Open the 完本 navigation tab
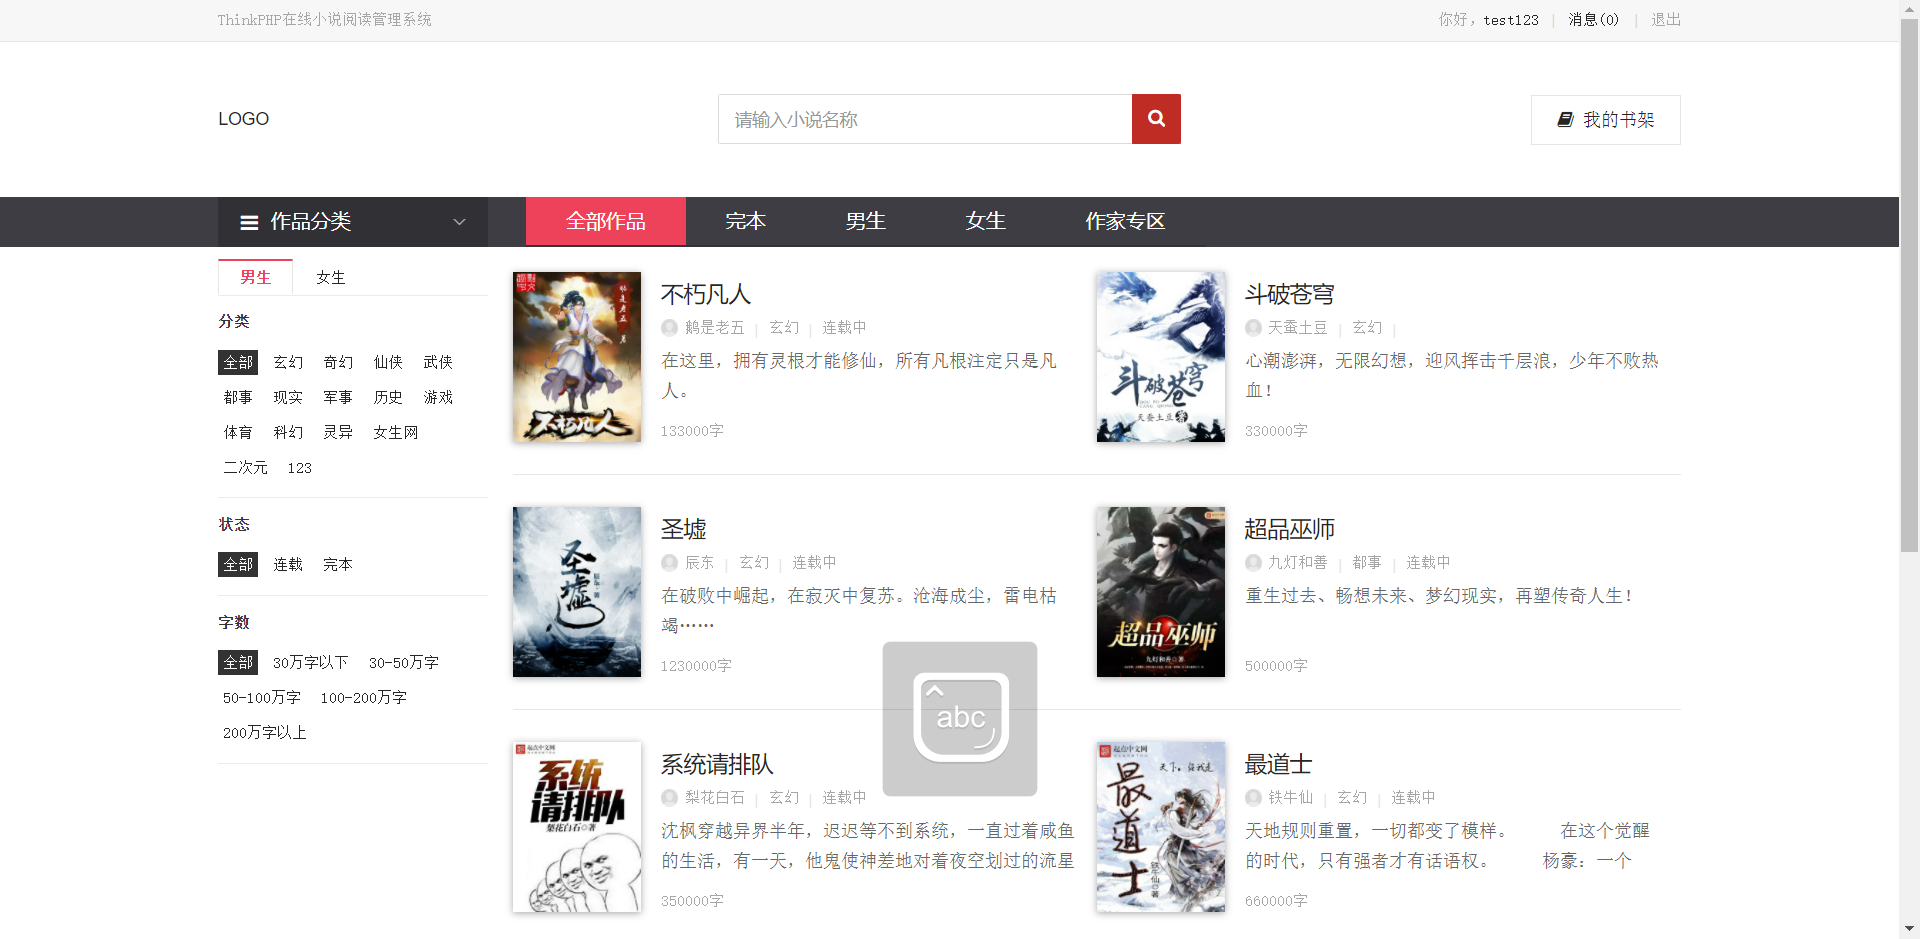Screen dimensions: 1920x939 click(x=746, y=221)
